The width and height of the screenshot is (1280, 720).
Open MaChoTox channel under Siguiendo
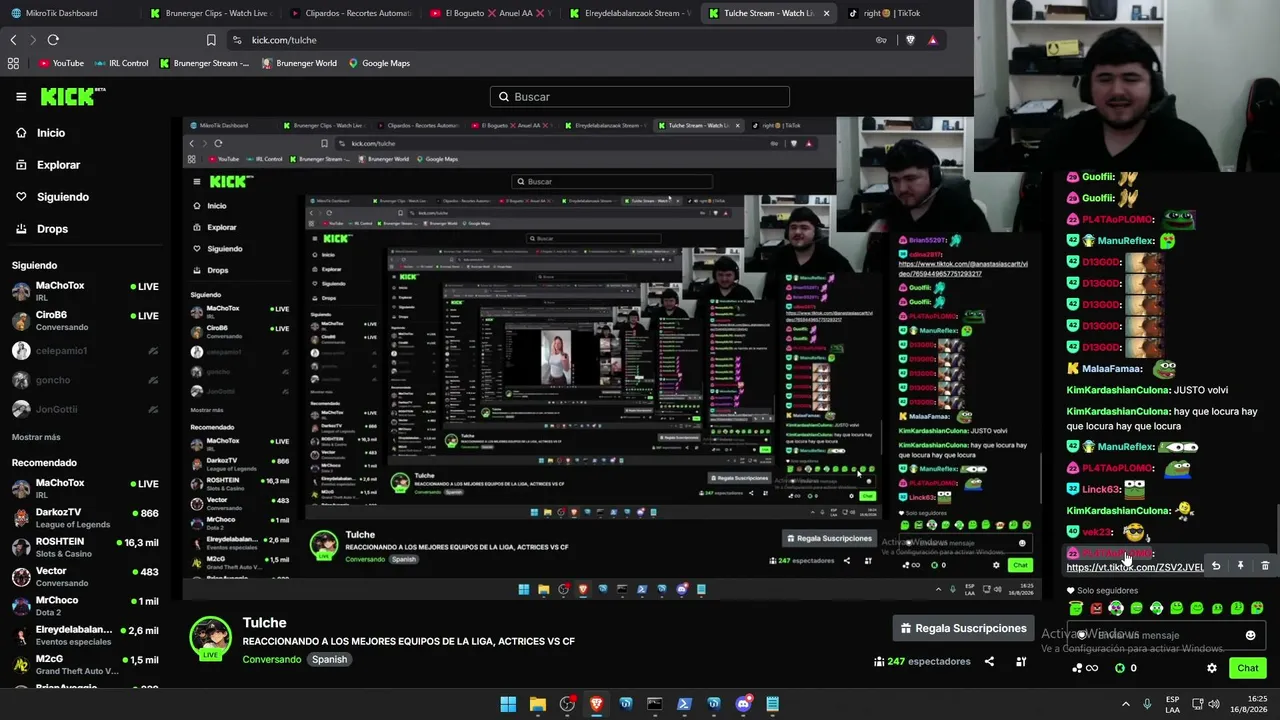pos(85,291)
